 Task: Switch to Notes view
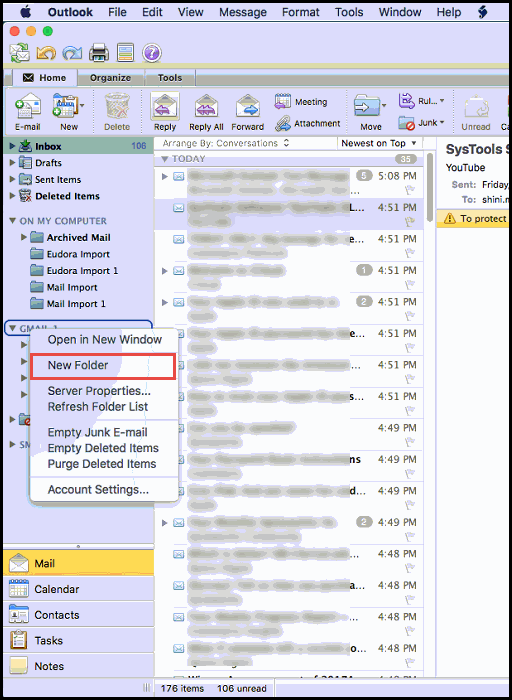pyautogui.click(x=79, y=666)
